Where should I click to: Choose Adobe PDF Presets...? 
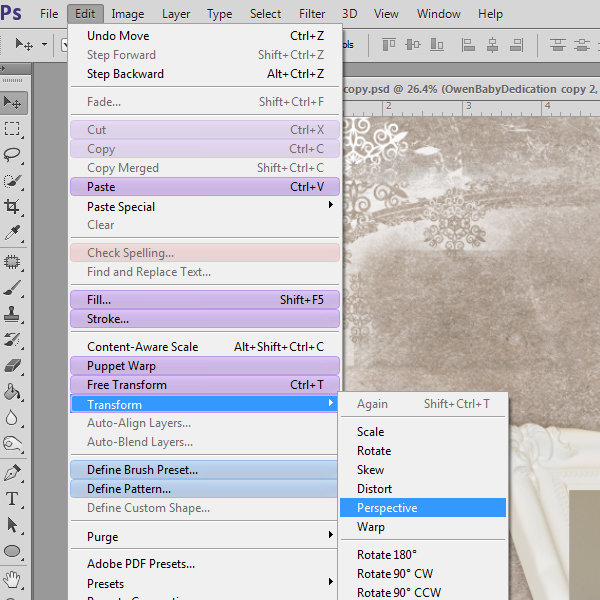pyautogui.click(x=205, y=564)
